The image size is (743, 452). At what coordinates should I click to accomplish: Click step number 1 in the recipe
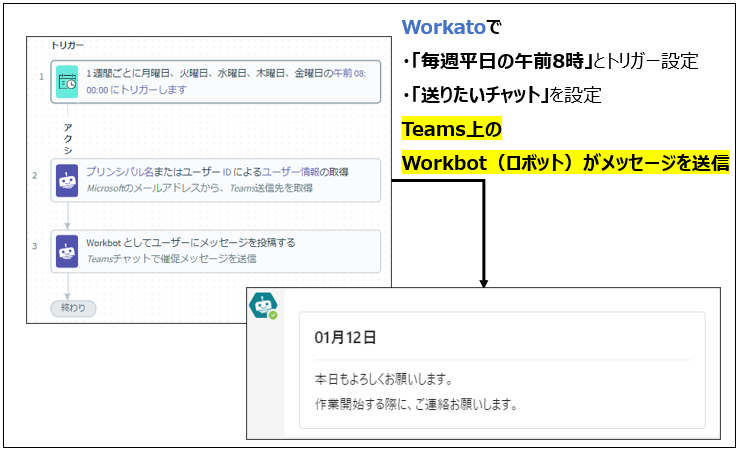(x=41, y=77)
